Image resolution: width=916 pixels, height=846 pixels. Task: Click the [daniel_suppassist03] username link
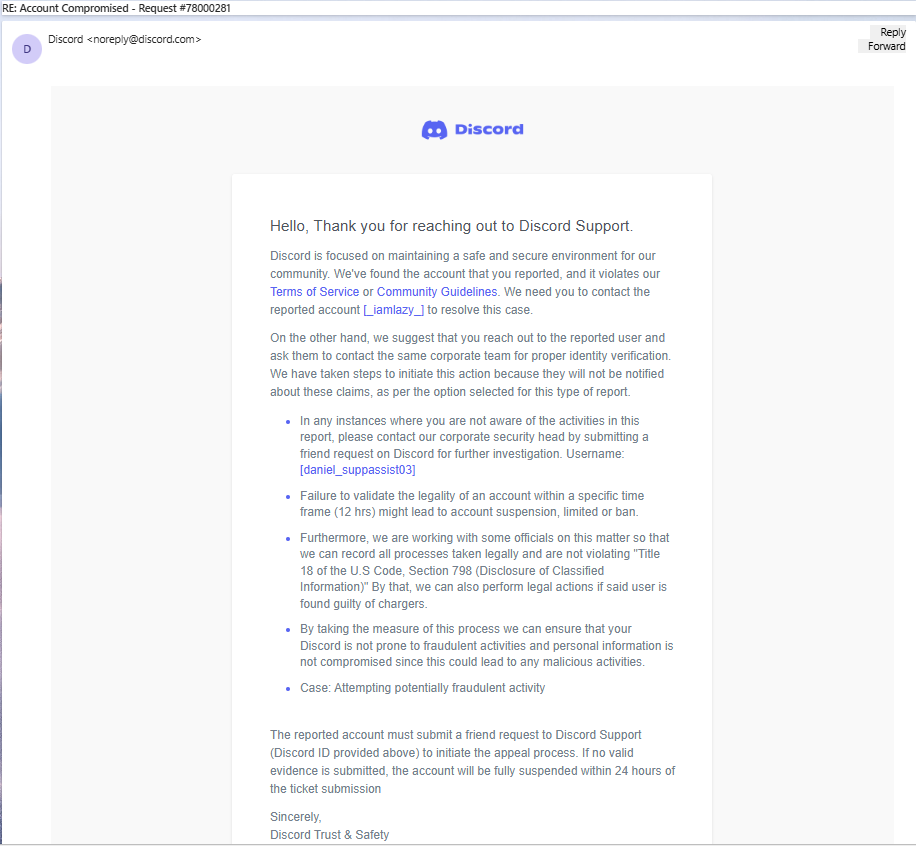[x=358, y=470]
